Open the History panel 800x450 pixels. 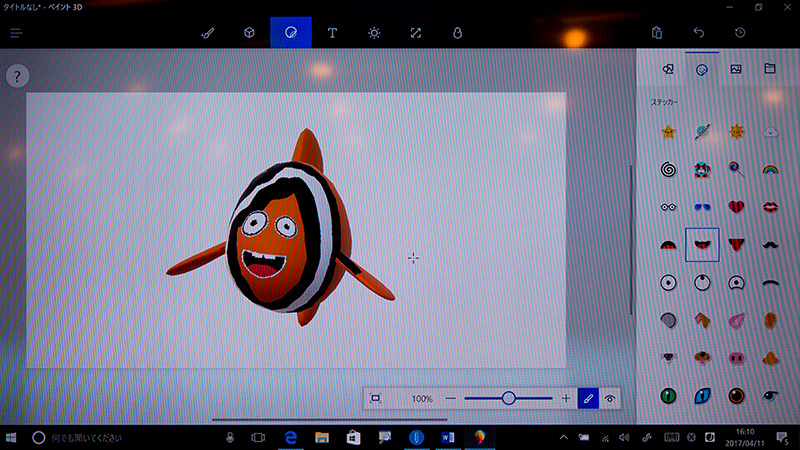(x=740, y=33)
